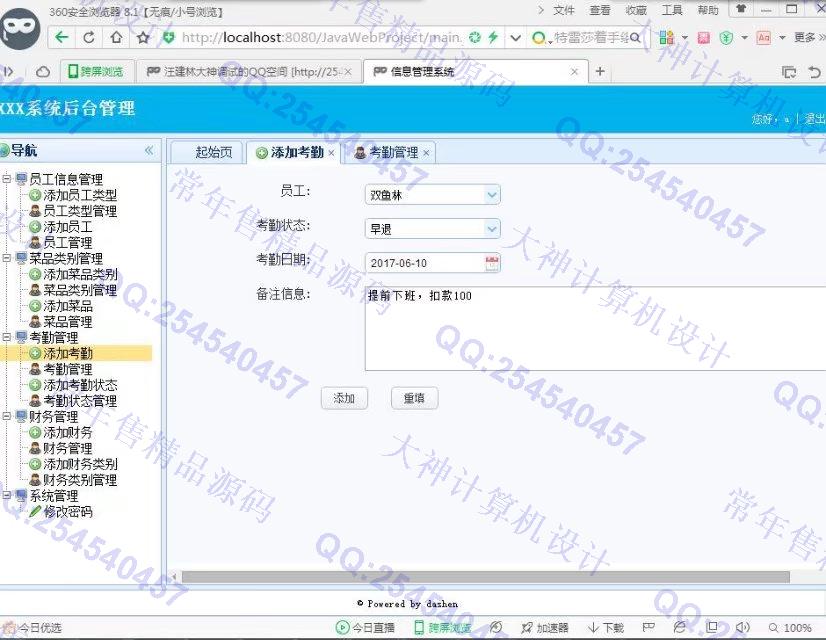
Task: Click 跨屏浏览 in status bar
Action: pyautogui.click(x=442, y=627)
